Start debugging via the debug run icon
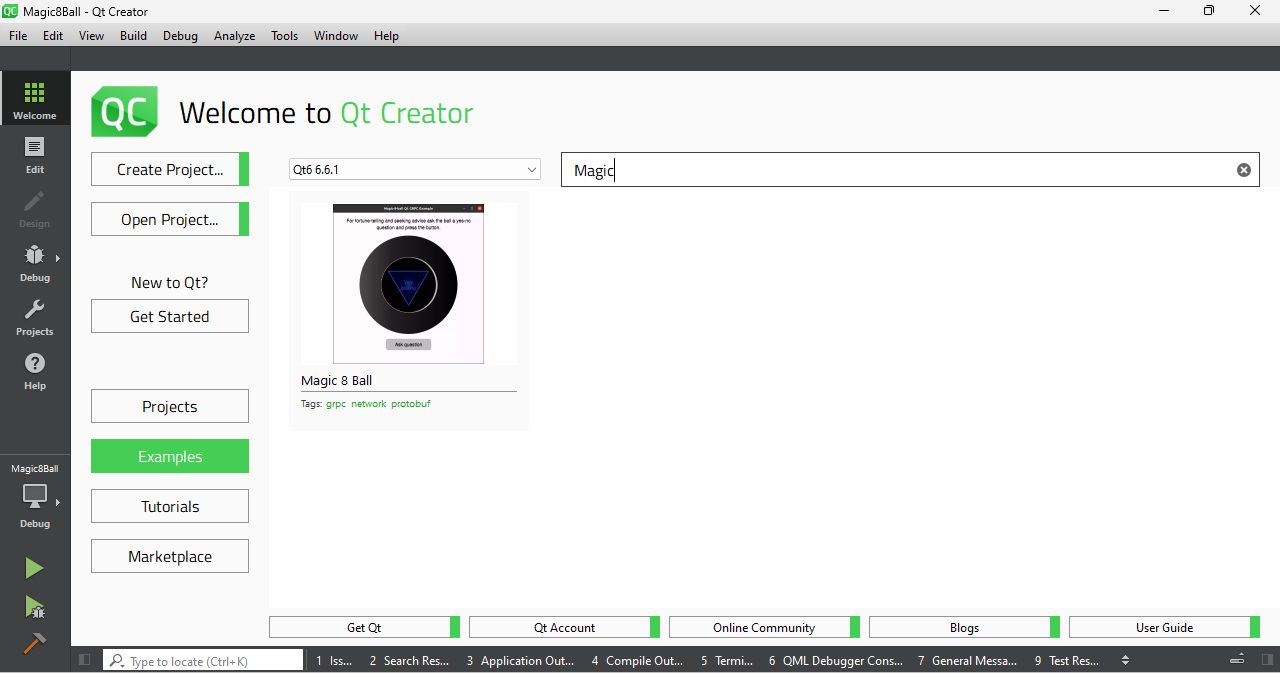 (x=33, y=605)
